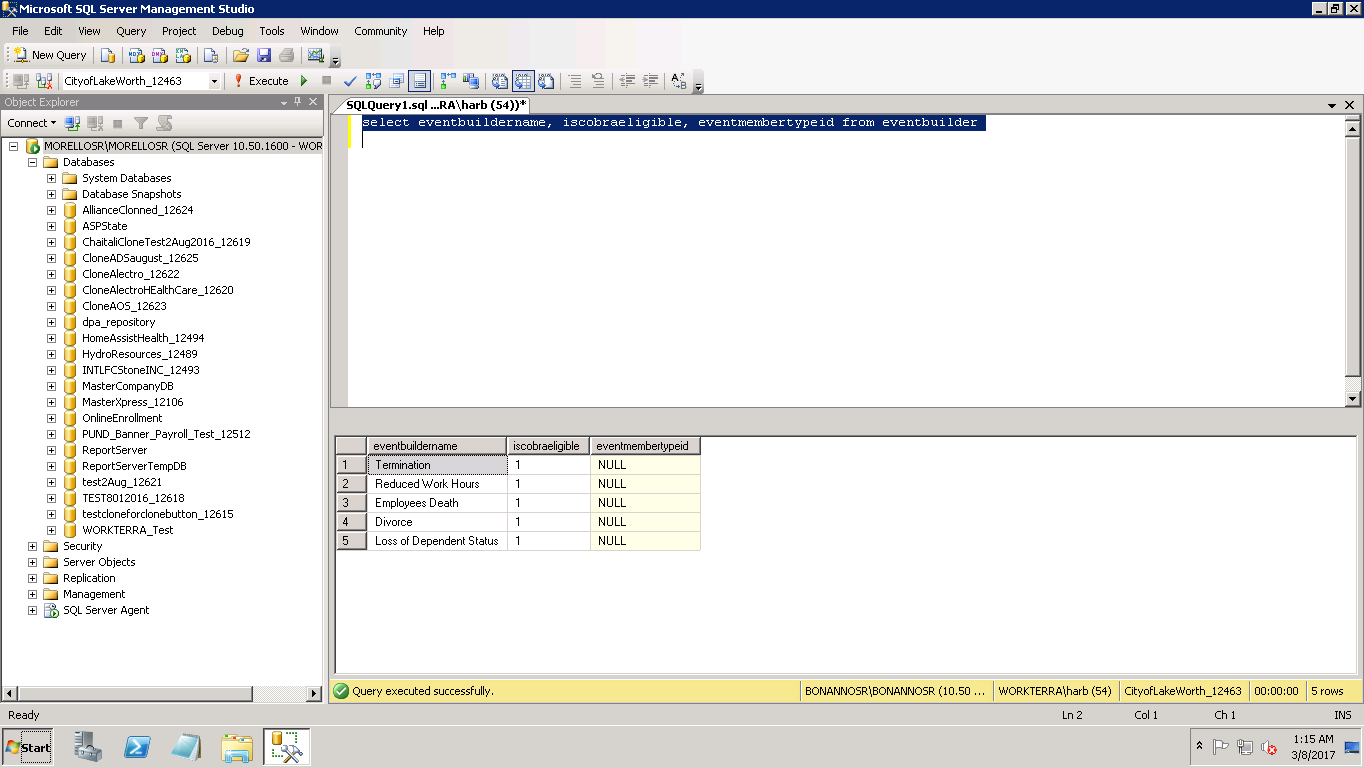Decrease indent of selected code
Screen dimensions: 1364x768
click(x=627, y=81)
